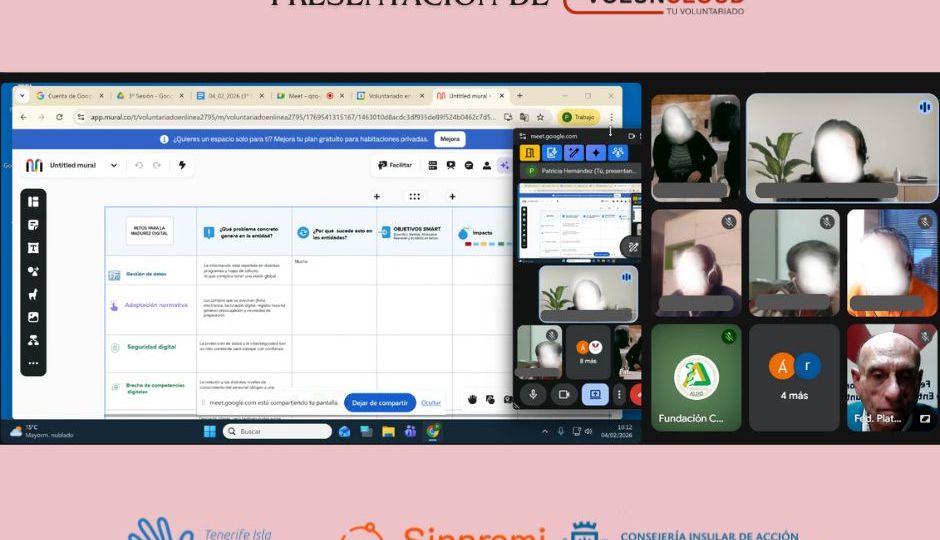Screen dimensions: 940x540
Task: Select the sticky note tool
Action: pos(33,225)
